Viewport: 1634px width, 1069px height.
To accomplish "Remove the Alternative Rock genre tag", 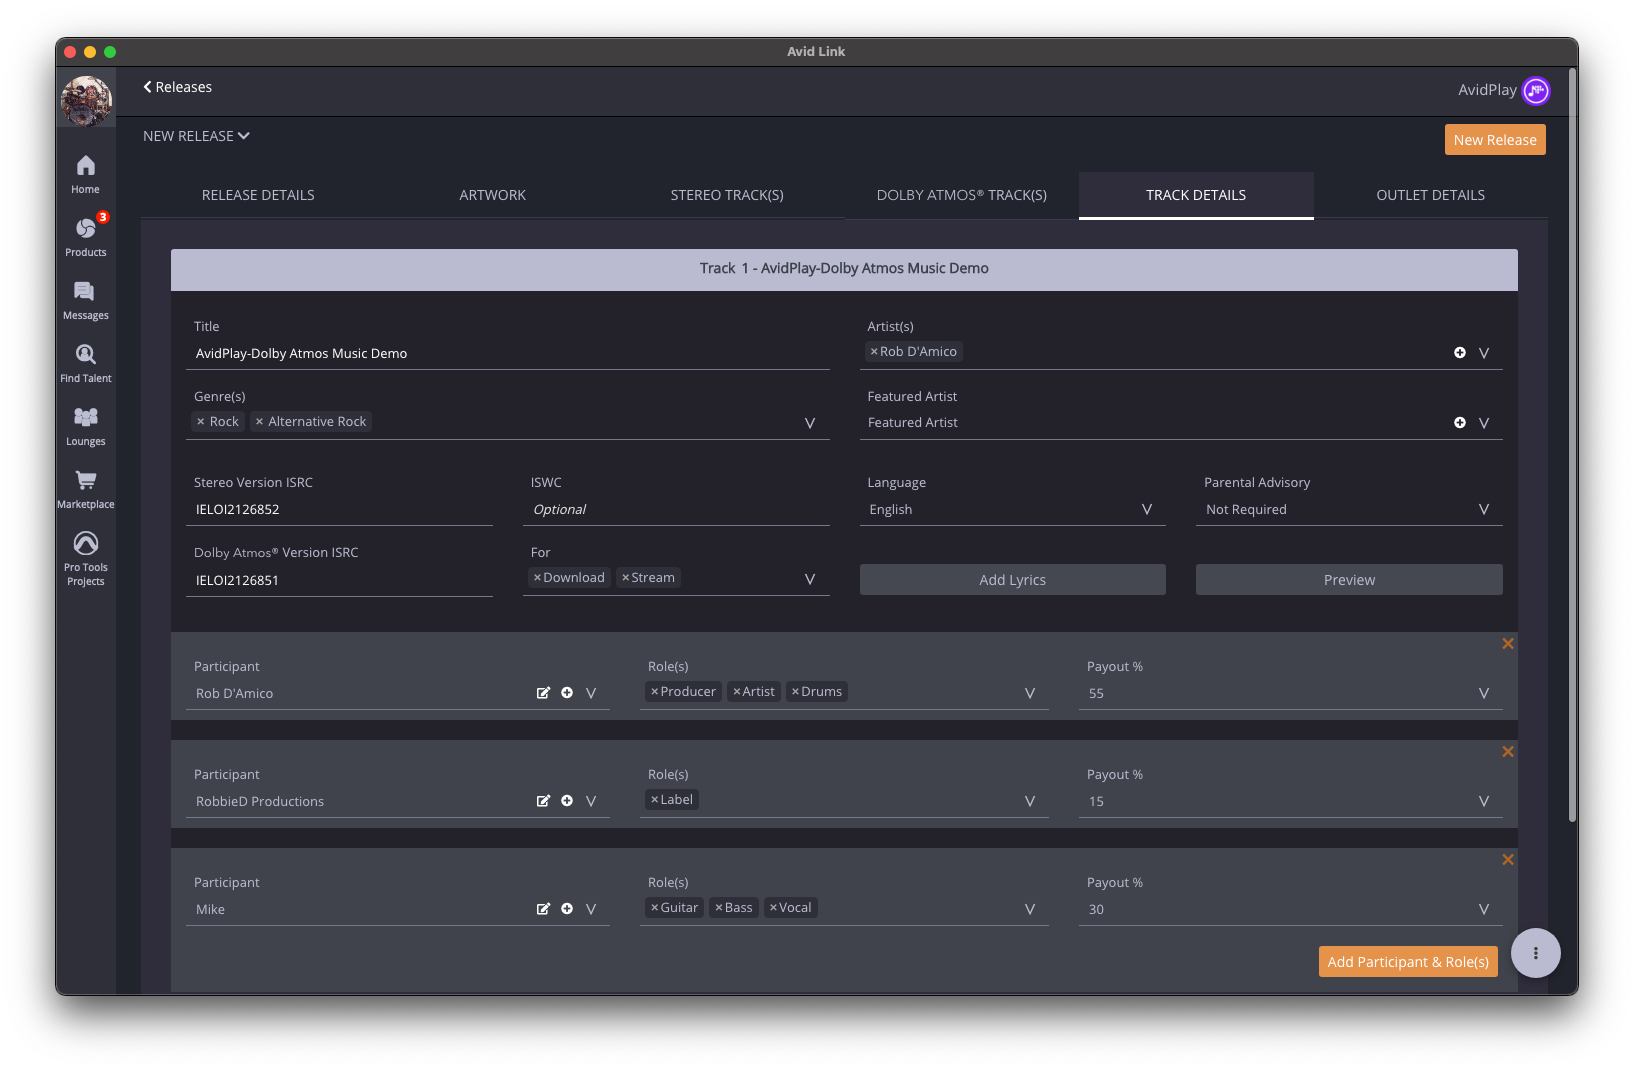I will click(x=259, y=422).
